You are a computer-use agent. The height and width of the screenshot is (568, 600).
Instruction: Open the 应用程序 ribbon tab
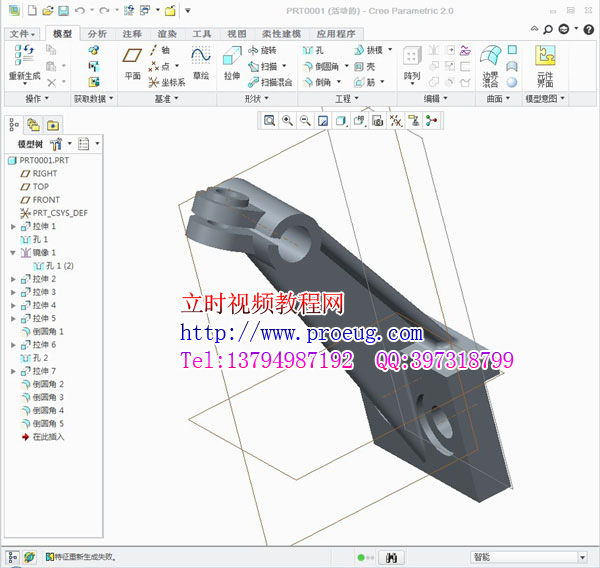click(x=336, y=34)
